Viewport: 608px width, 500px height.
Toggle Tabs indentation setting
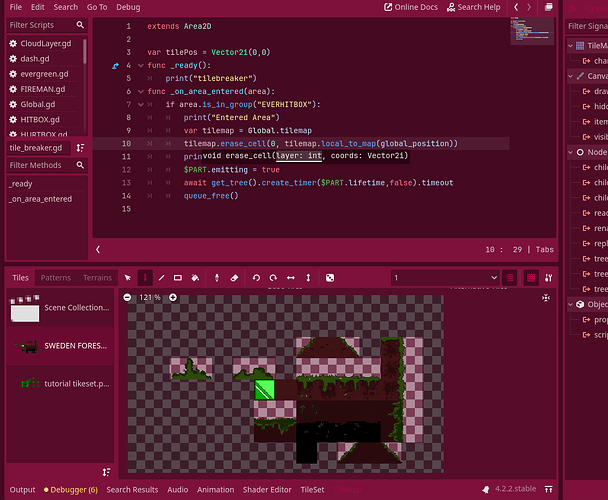tap(544, 249)
